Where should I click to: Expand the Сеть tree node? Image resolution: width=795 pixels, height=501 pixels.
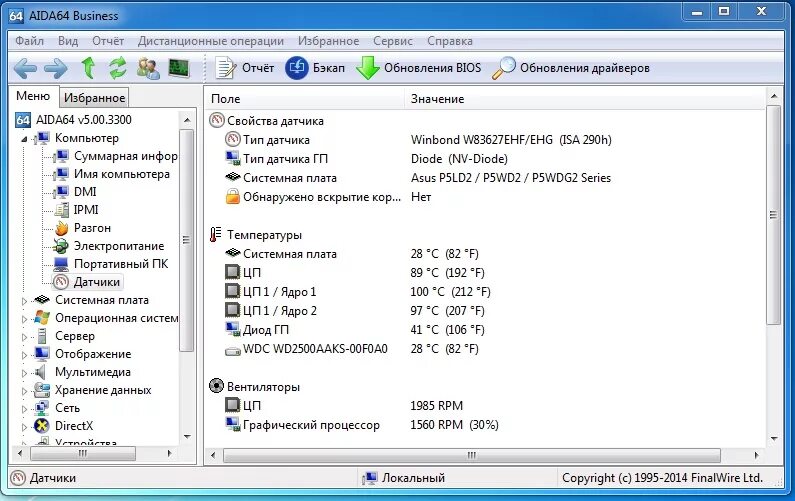pyautogui.click(x=24, y=409)
